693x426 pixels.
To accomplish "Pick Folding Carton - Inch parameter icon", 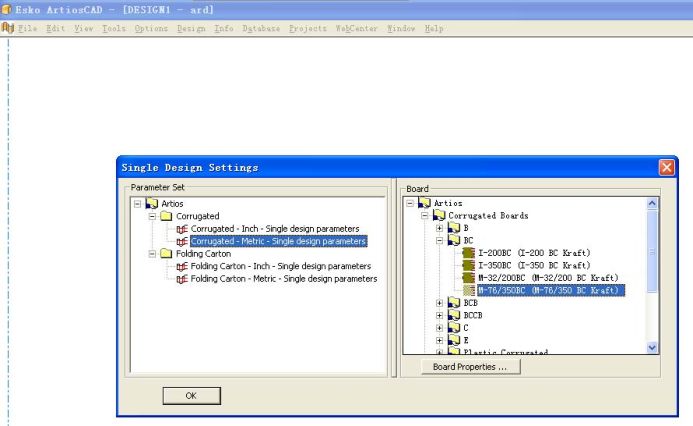I will 181,266.
